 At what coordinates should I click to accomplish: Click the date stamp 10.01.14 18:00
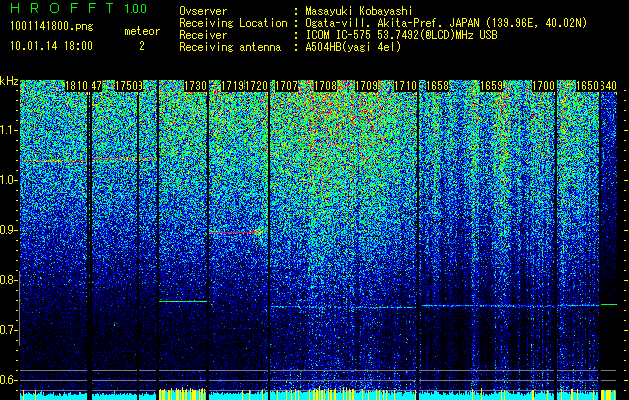tap(51, 46)
